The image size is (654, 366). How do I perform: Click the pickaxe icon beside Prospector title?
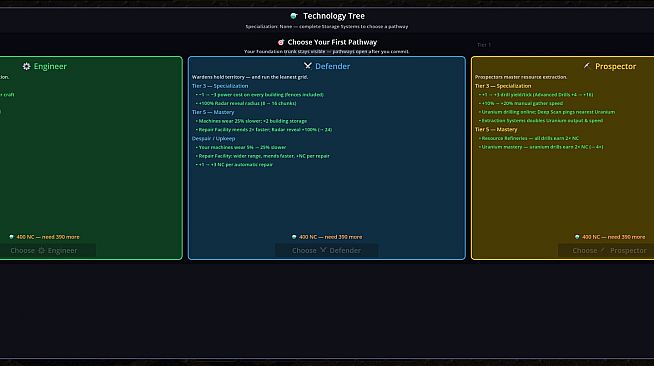tap(587, 66)
